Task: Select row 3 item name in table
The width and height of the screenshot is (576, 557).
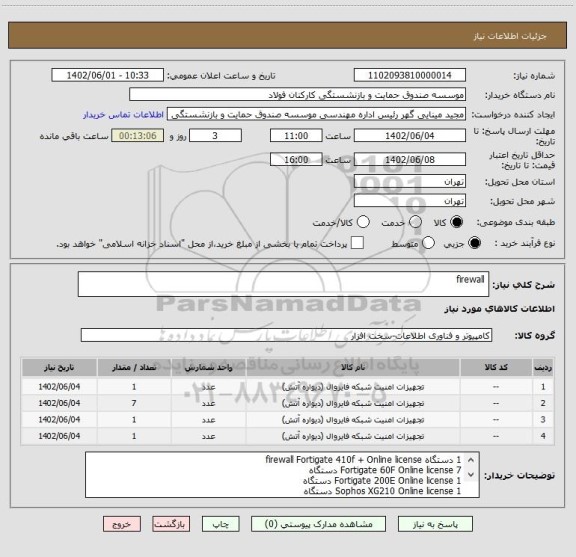Action: point(353,420)
